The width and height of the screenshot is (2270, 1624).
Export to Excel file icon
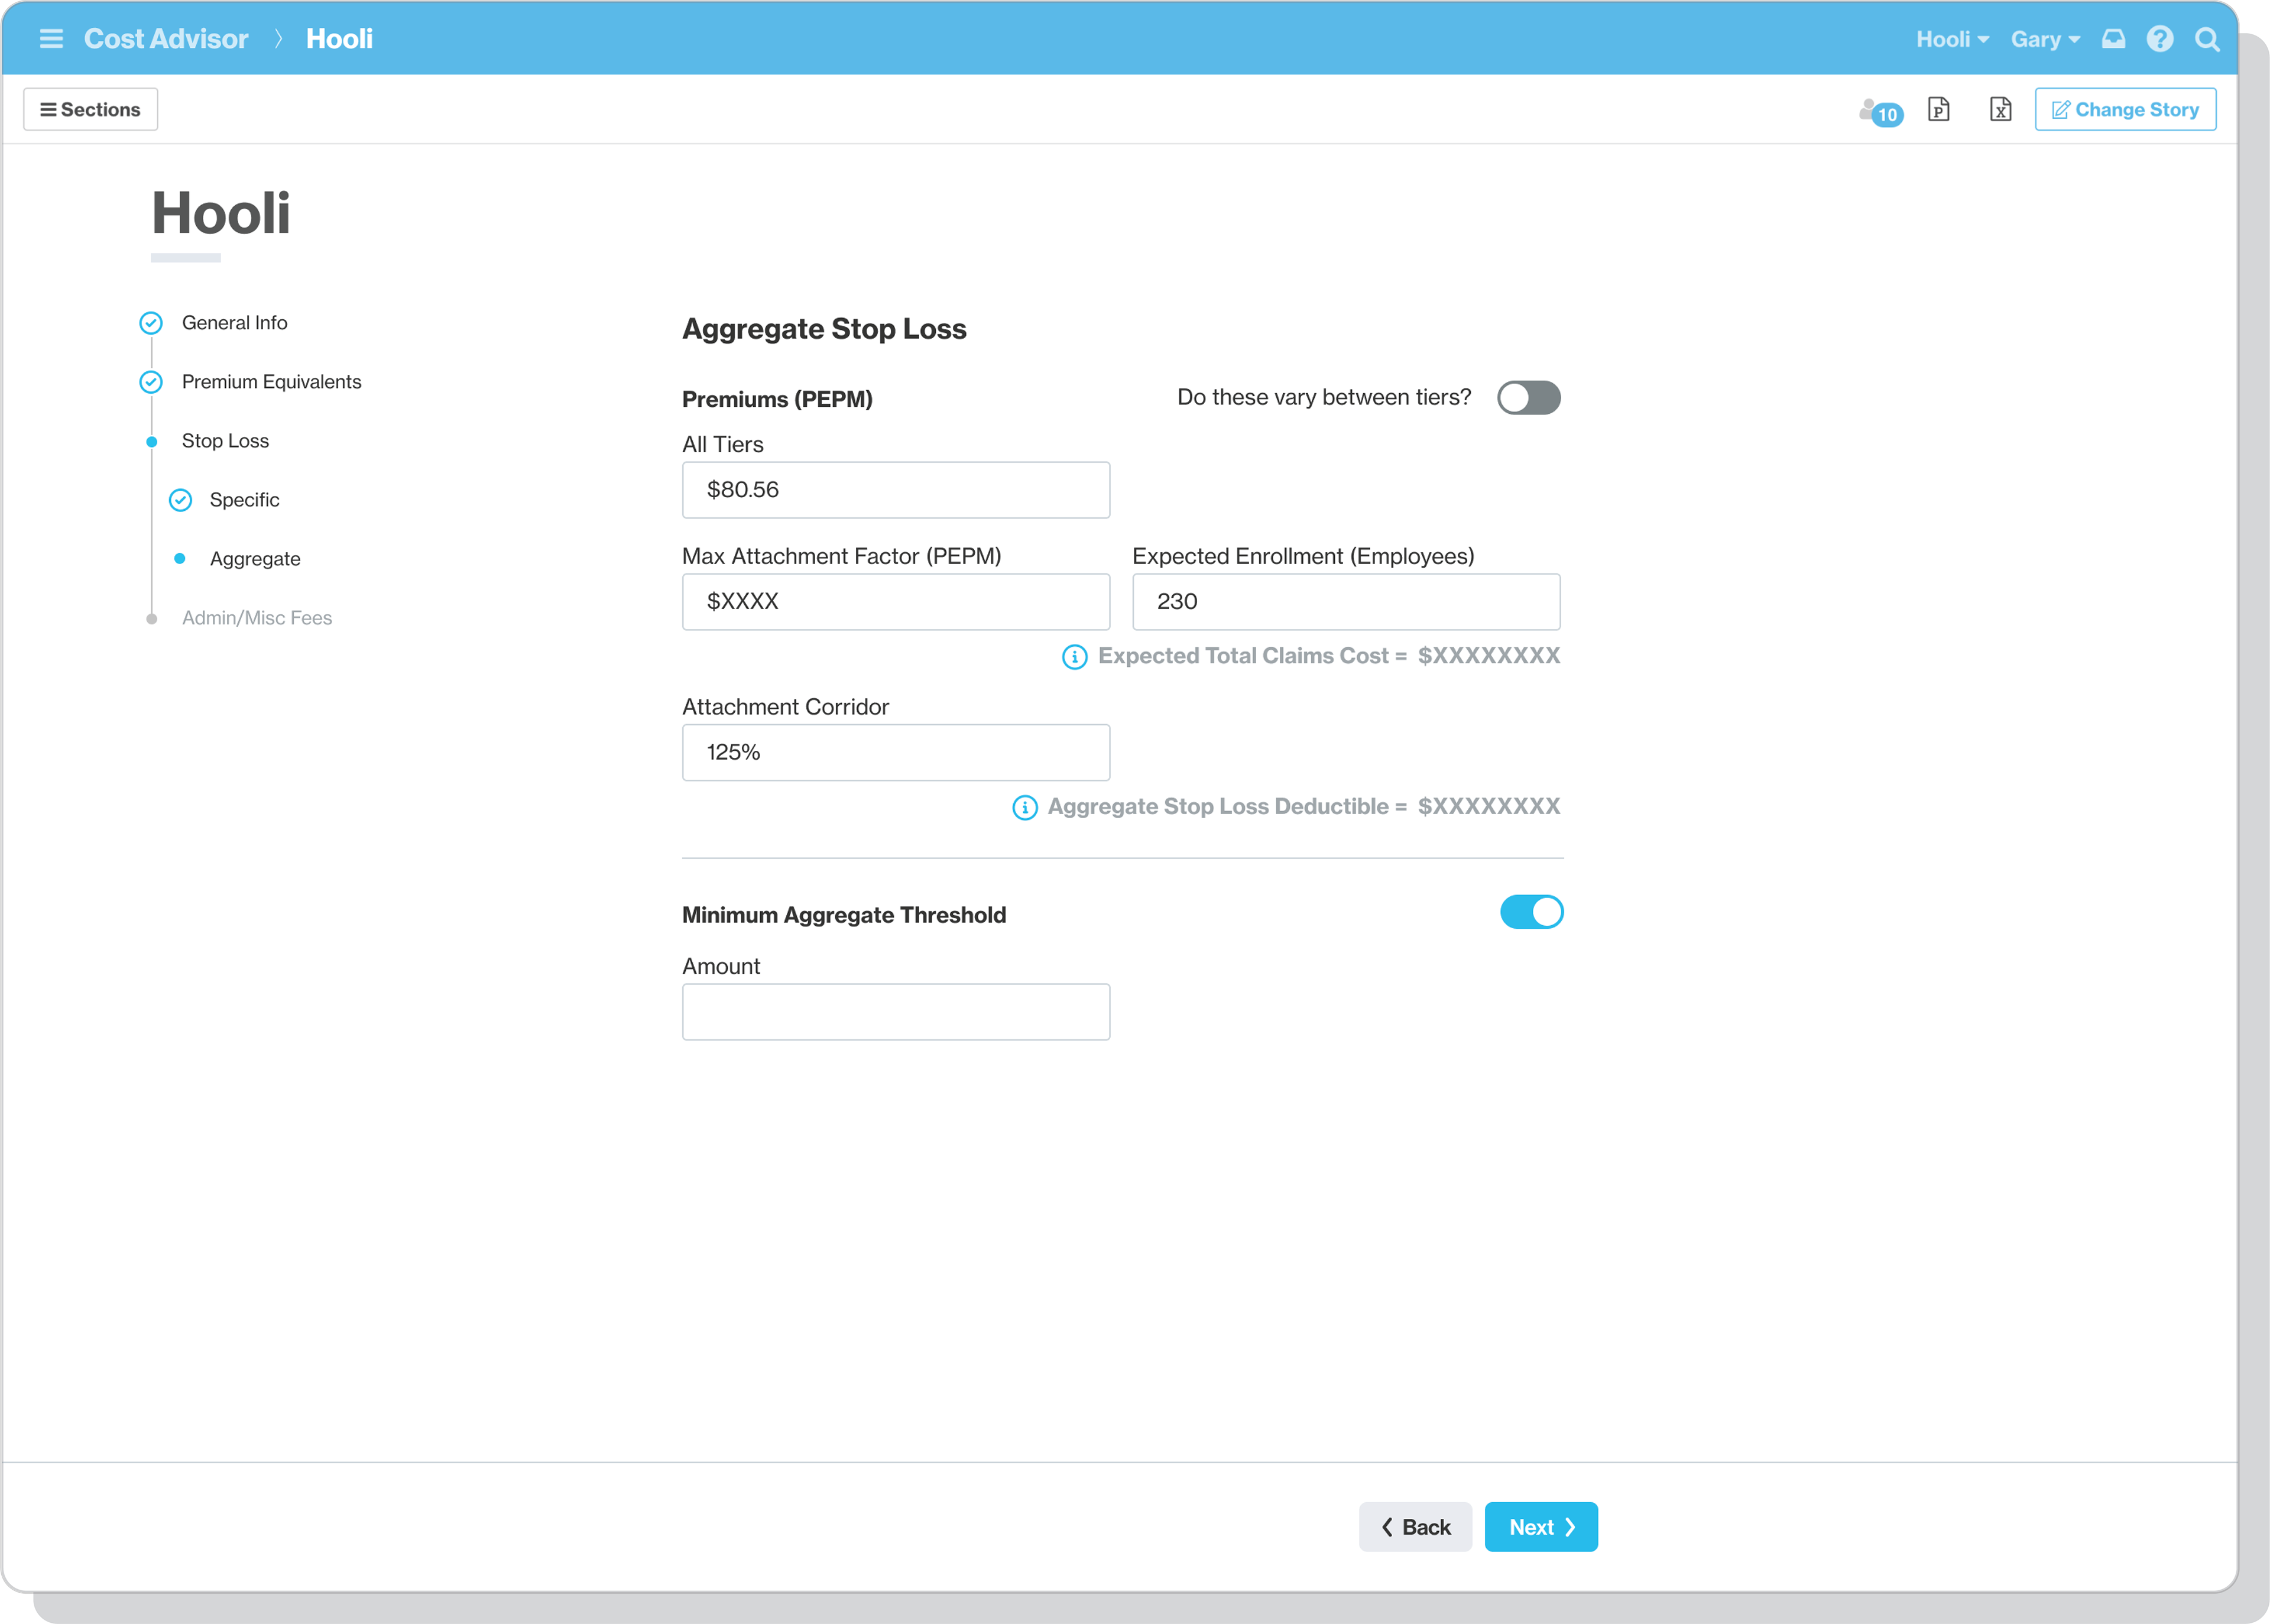coord(2000,109)
